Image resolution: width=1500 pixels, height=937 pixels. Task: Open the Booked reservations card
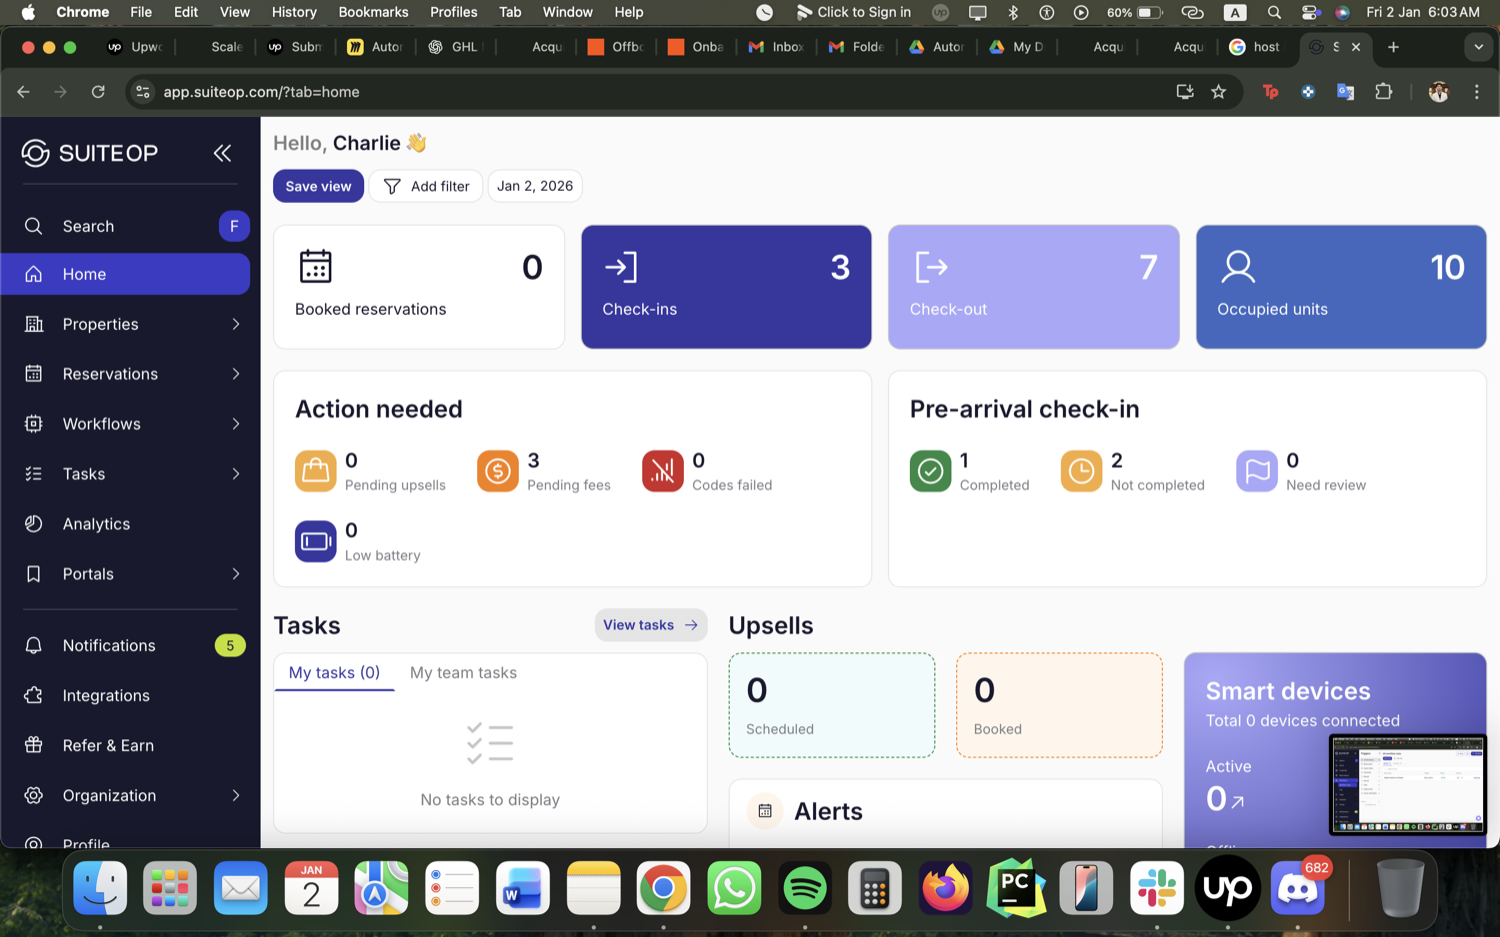tap(419, 287)
